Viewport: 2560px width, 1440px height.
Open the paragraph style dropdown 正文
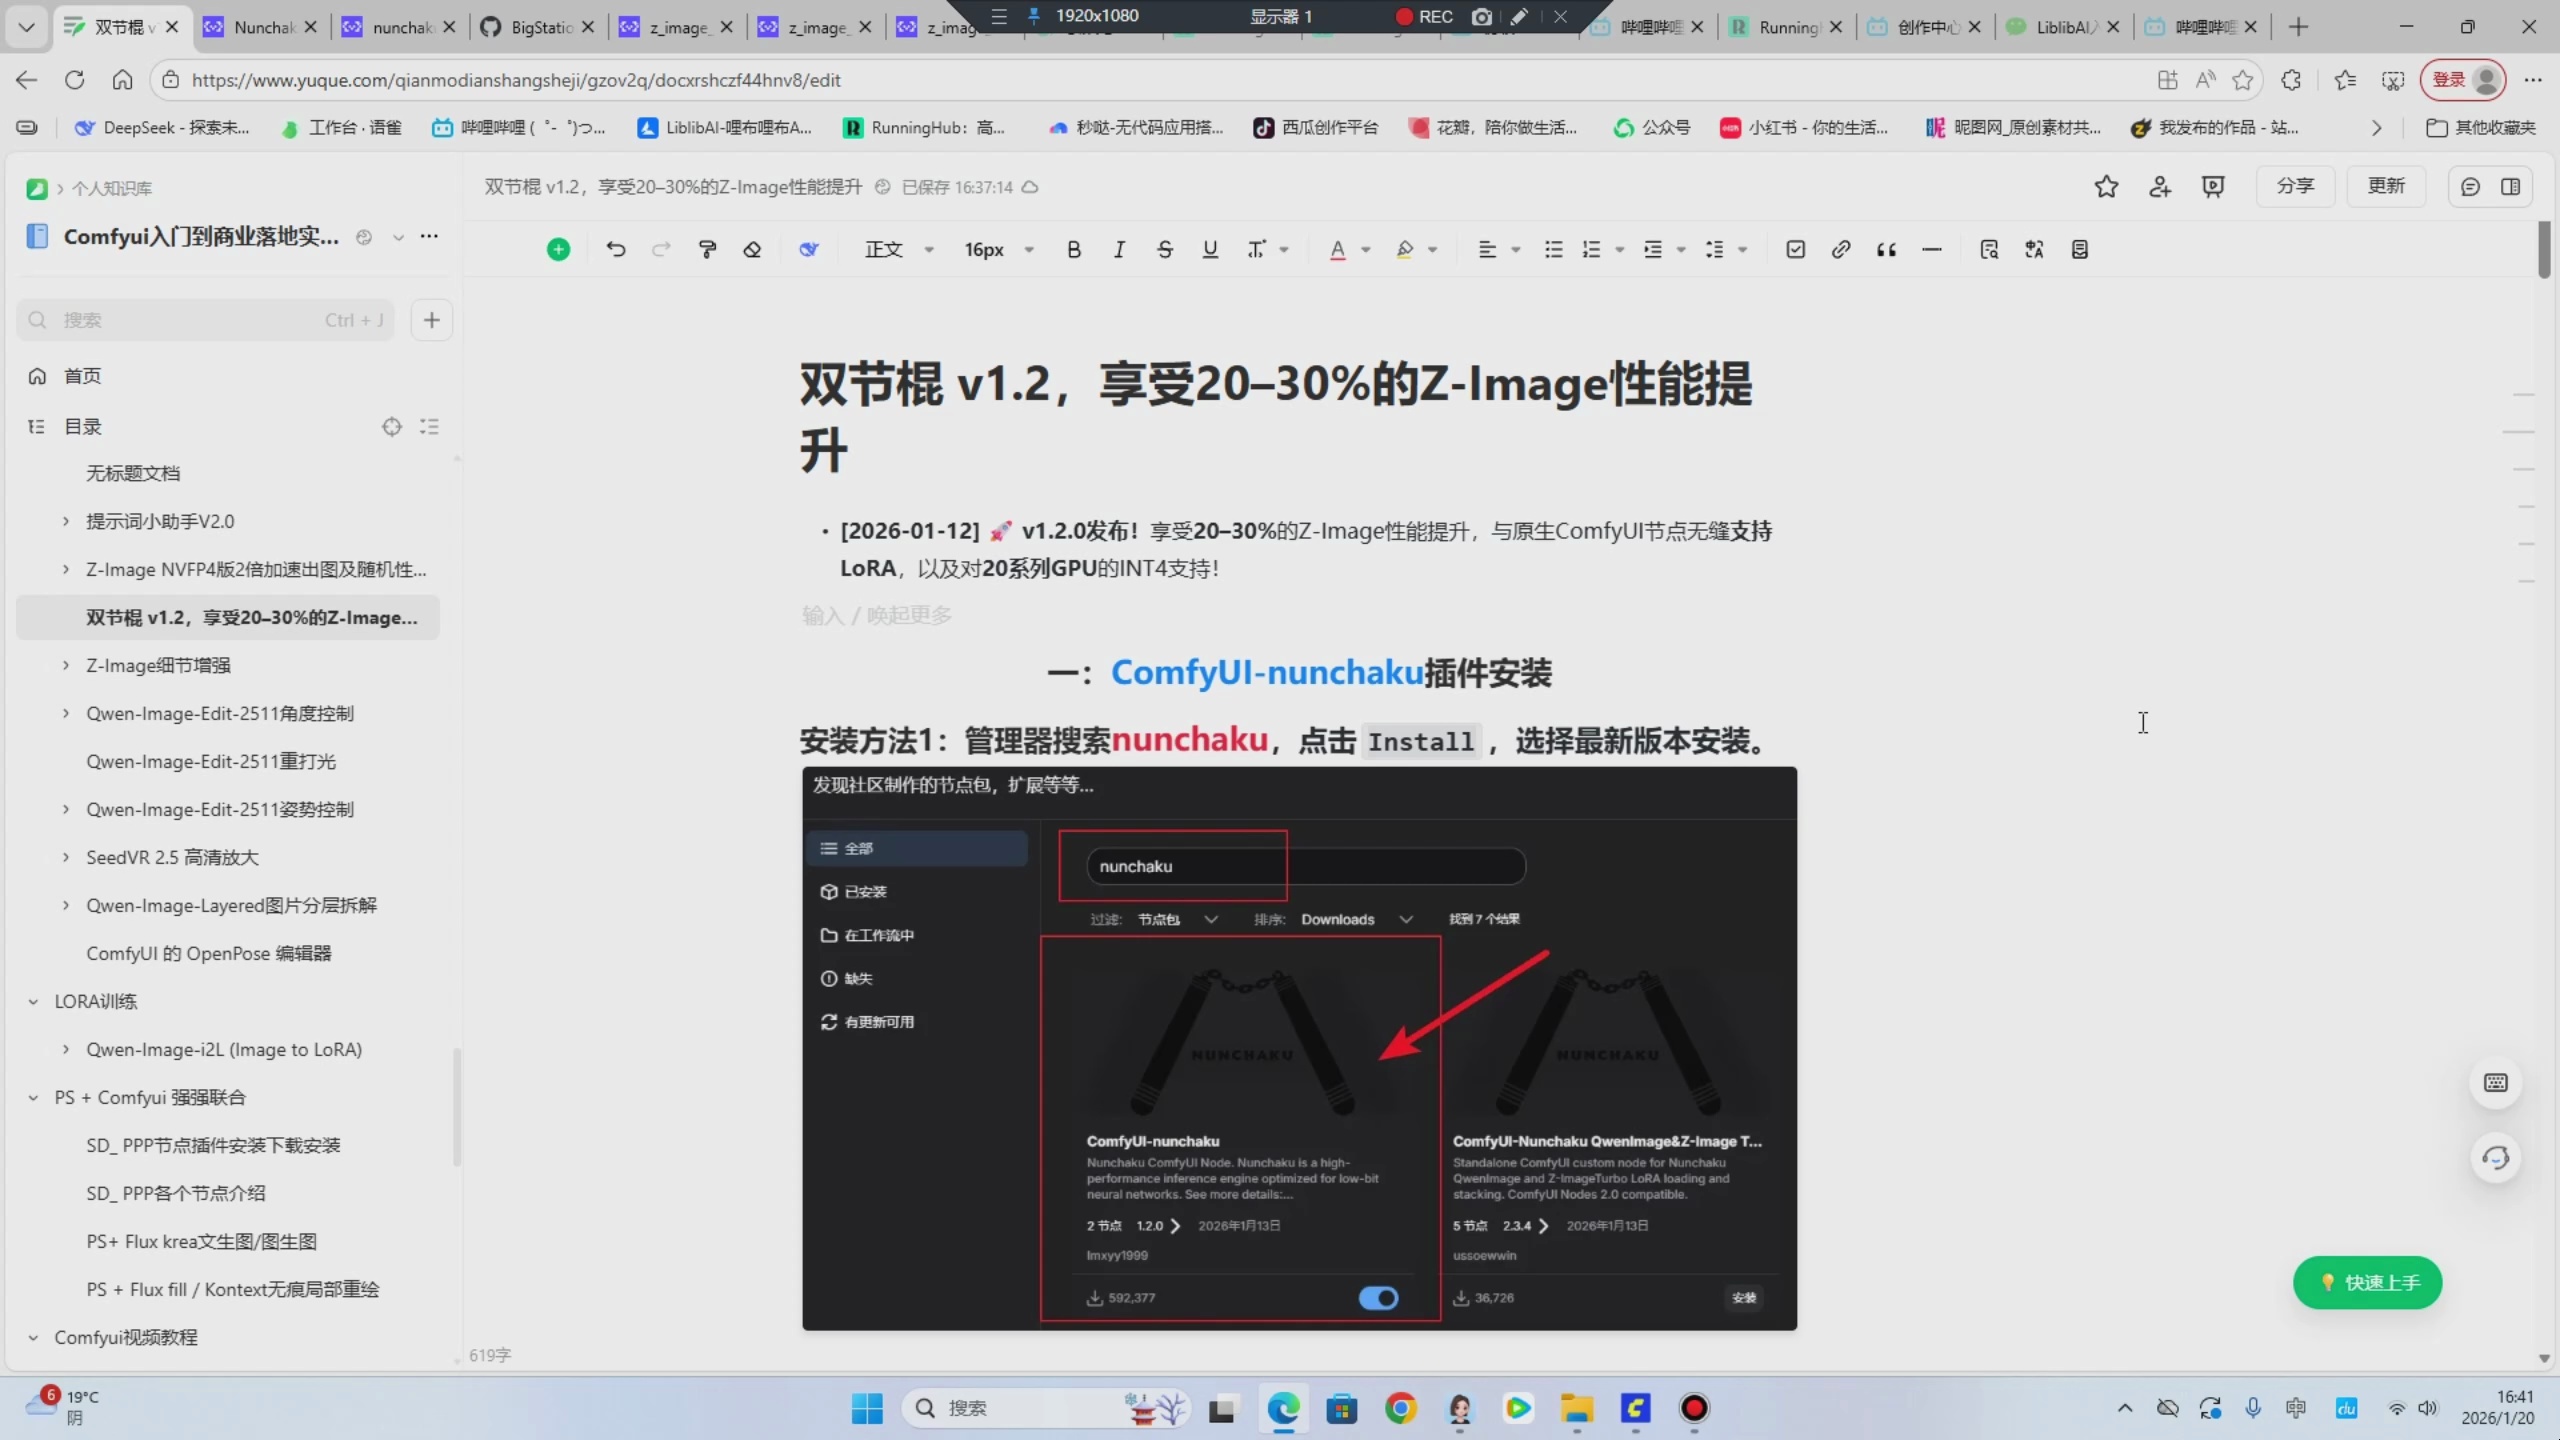click(898, 249)
